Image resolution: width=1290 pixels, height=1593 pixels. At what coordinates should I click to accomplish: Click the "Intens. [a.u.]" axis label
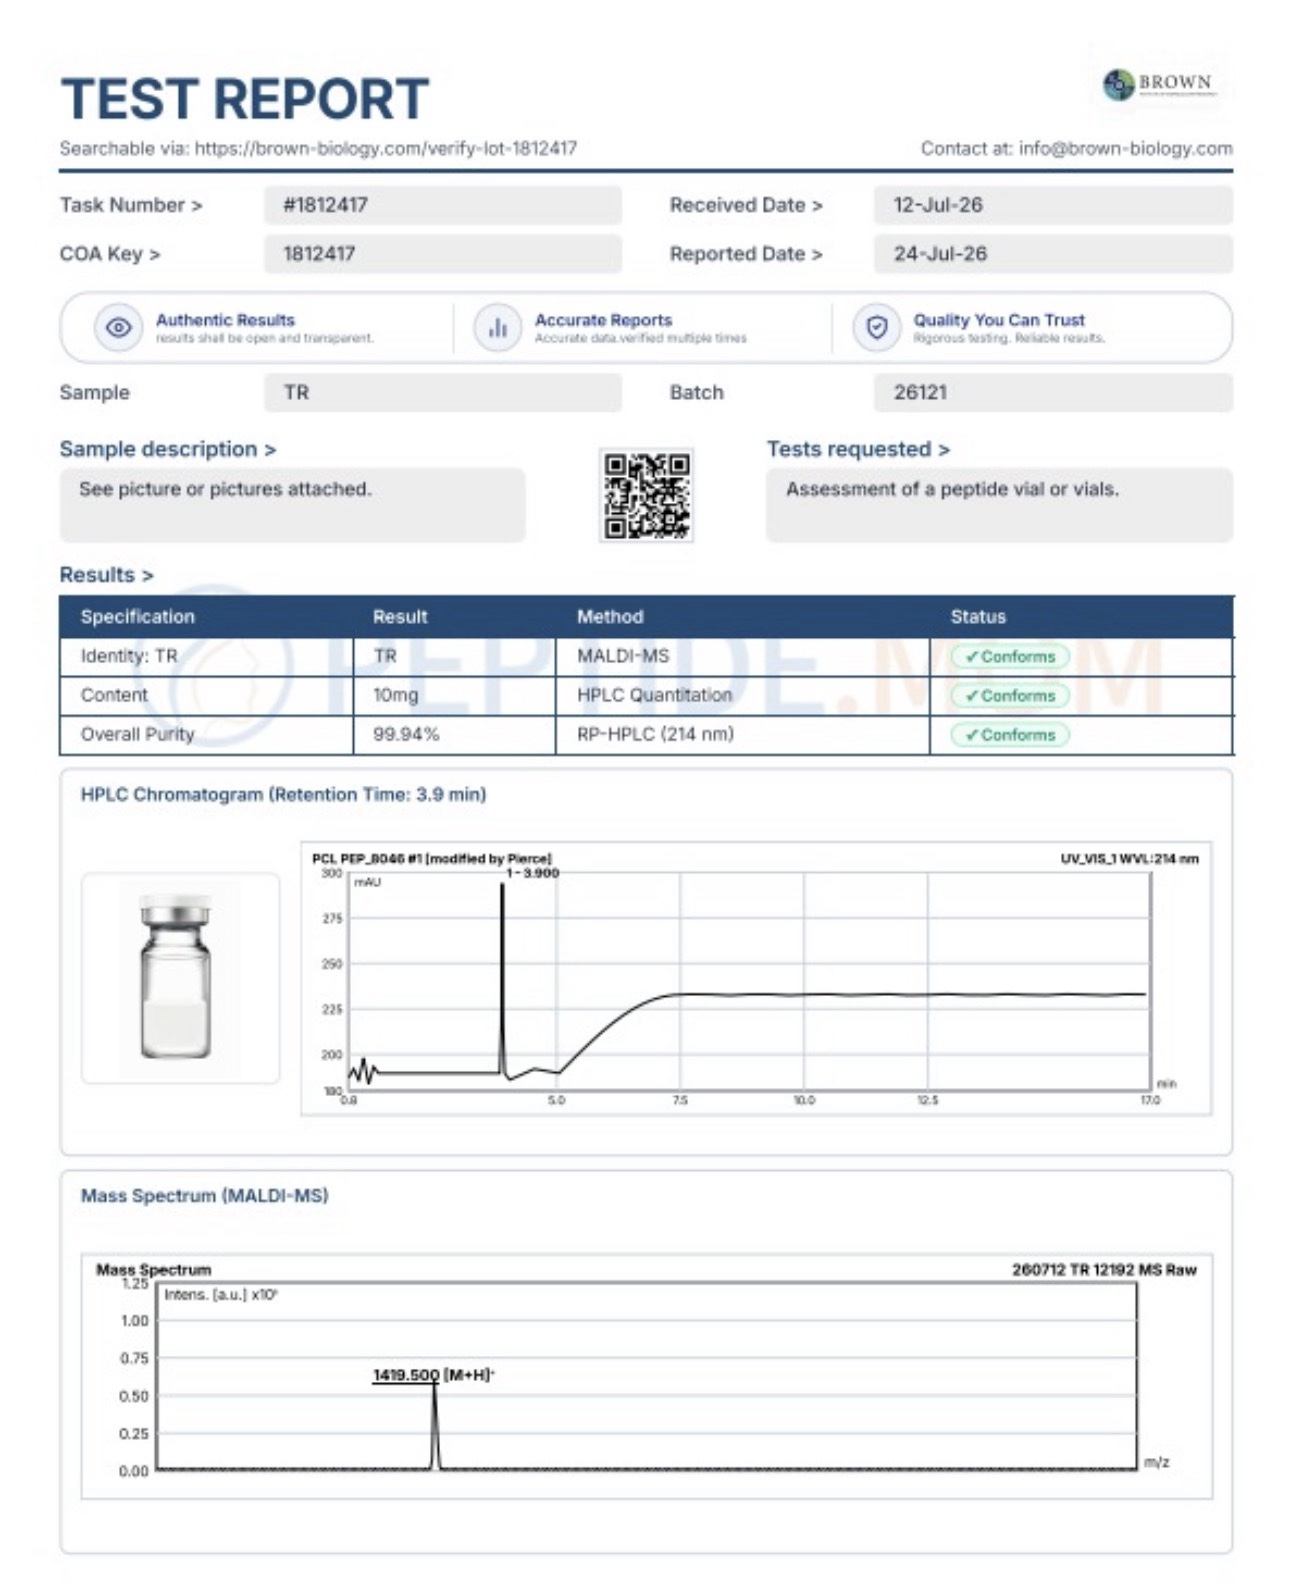tap(220, 1294)
